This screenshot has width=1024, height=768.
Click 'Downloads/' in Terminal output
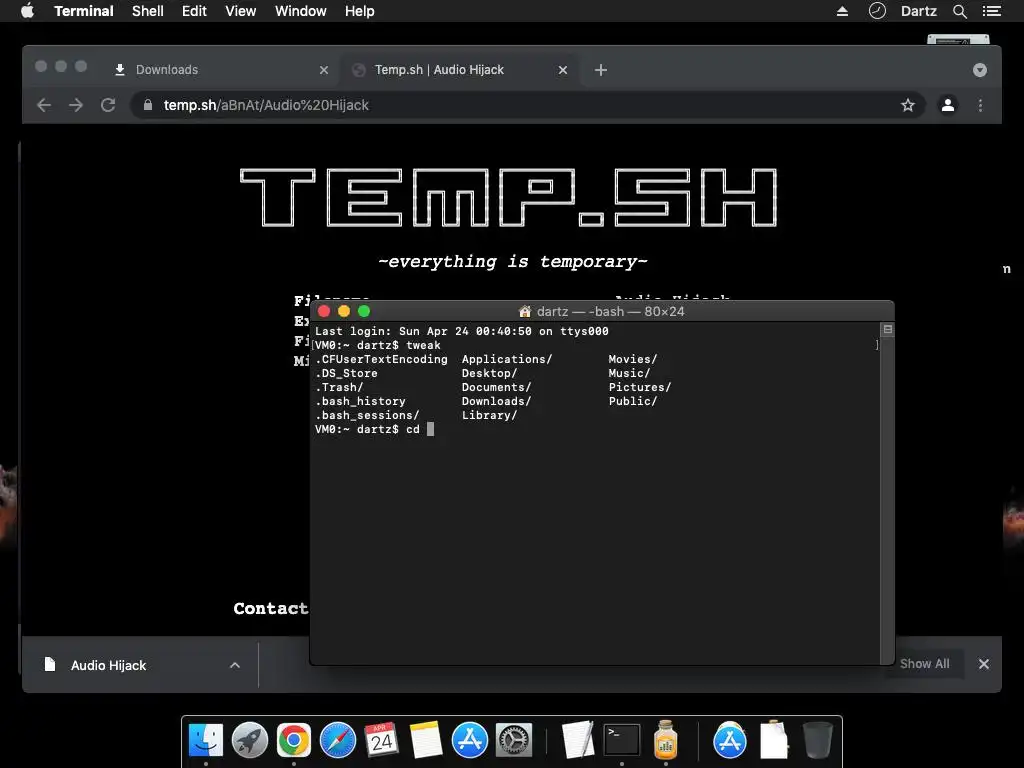pos(496,401)
